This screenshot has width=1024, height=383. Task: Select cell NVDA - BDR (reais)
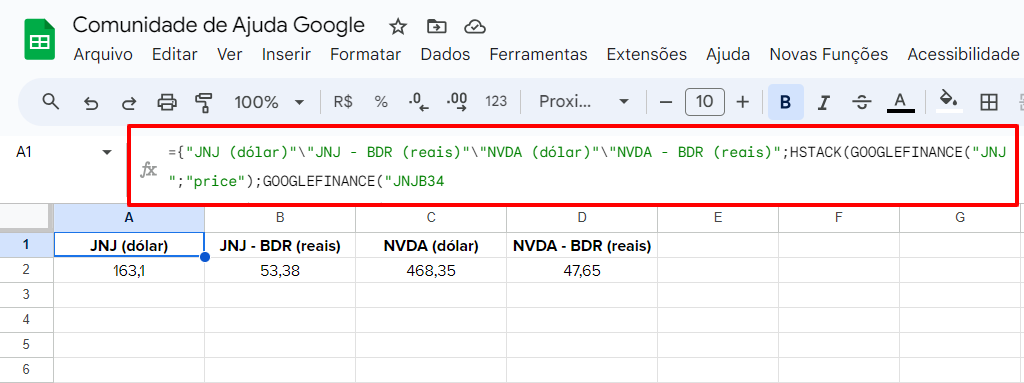tap(582, 245)
